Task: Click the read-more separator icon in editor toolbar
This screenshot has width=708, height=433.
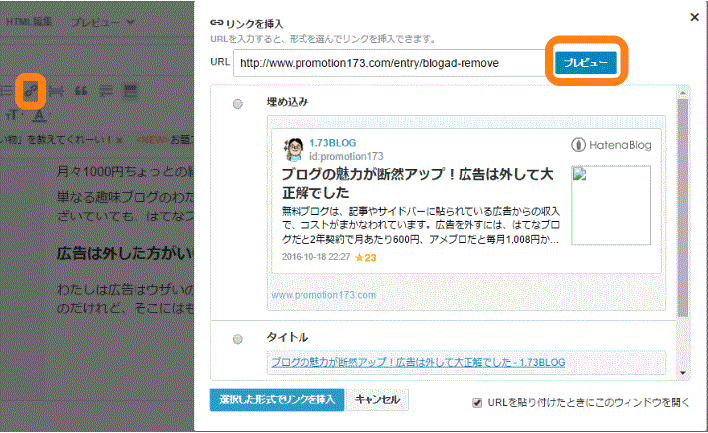Action: (x=56, y=92)
